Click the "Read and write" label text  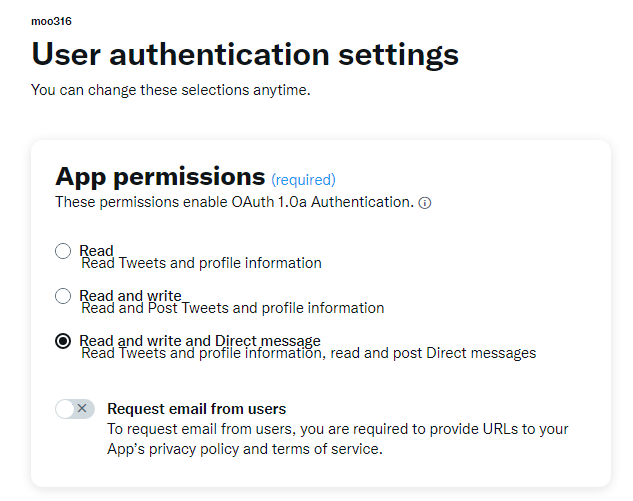130,295
